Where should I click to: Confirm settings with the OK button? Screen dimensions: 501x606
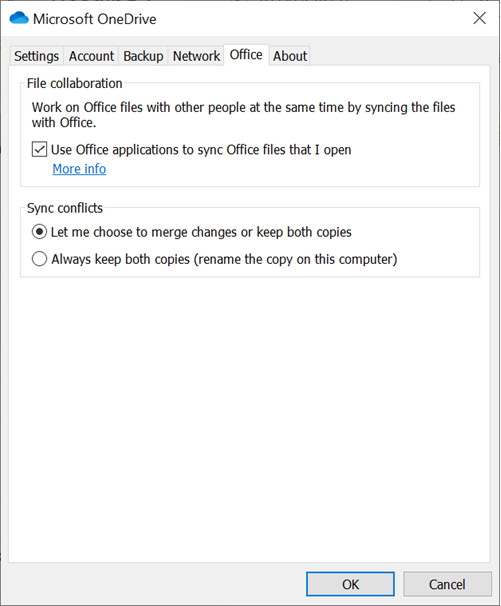350,584
